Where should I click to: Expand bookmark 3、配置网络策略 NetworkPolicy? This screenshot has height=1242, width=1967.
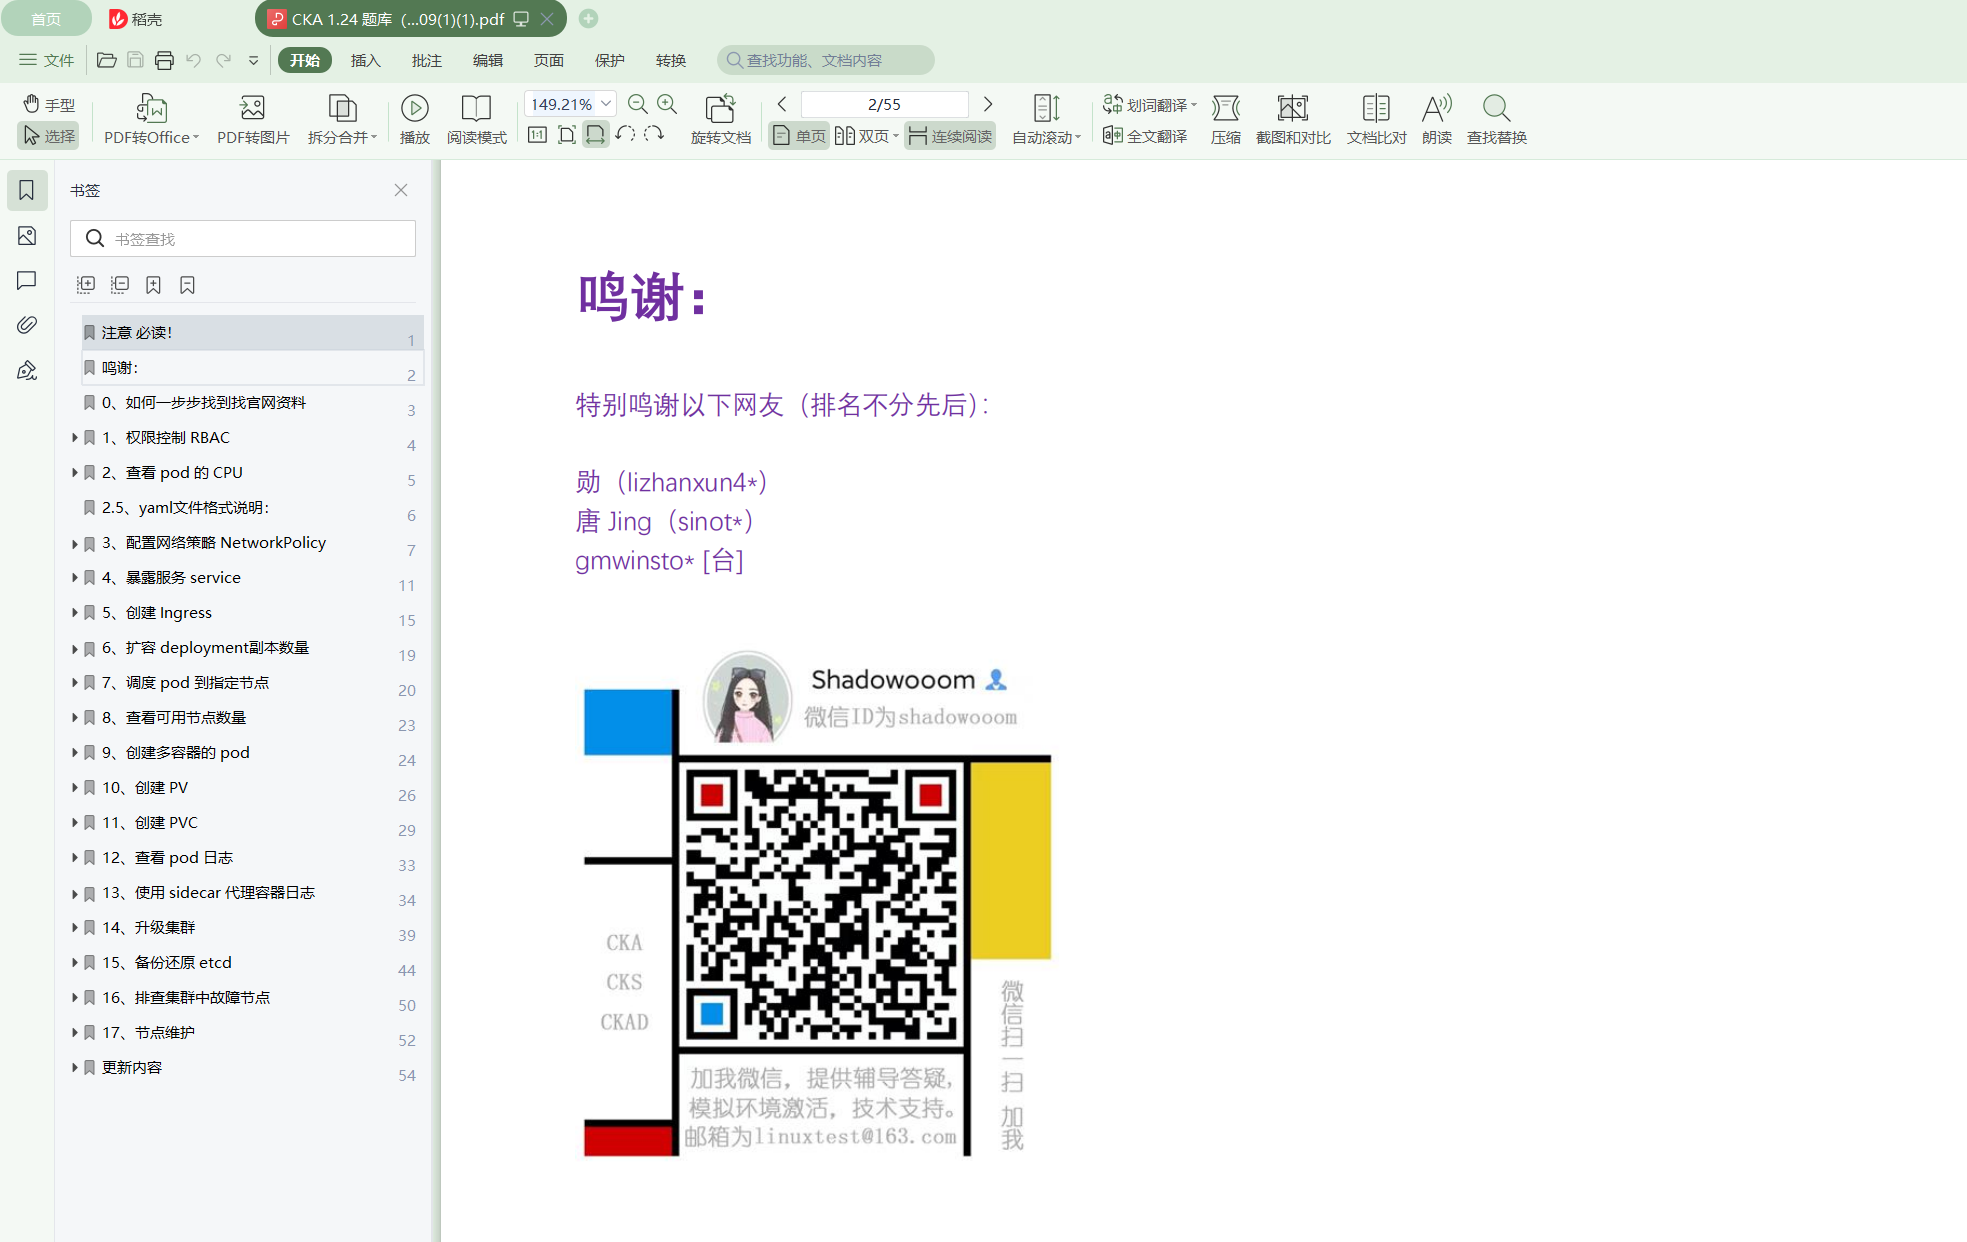pyautogui.click(x=75, y=543)
